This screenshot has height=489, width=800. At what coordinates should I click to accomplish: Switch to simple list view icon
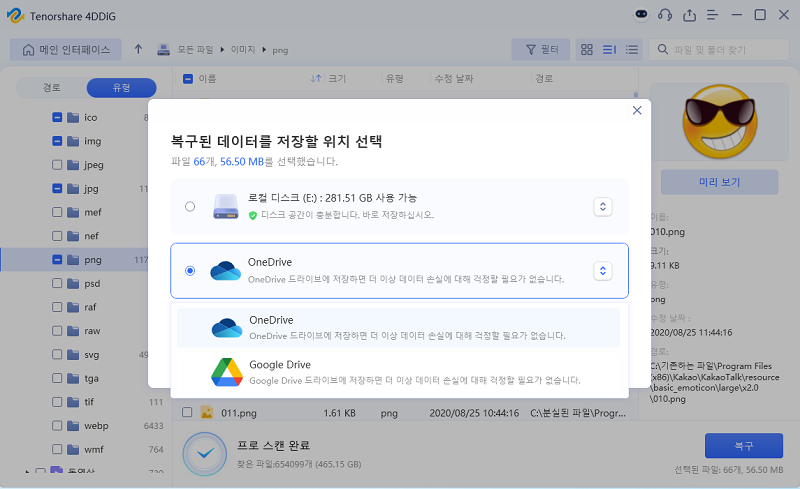631,49
